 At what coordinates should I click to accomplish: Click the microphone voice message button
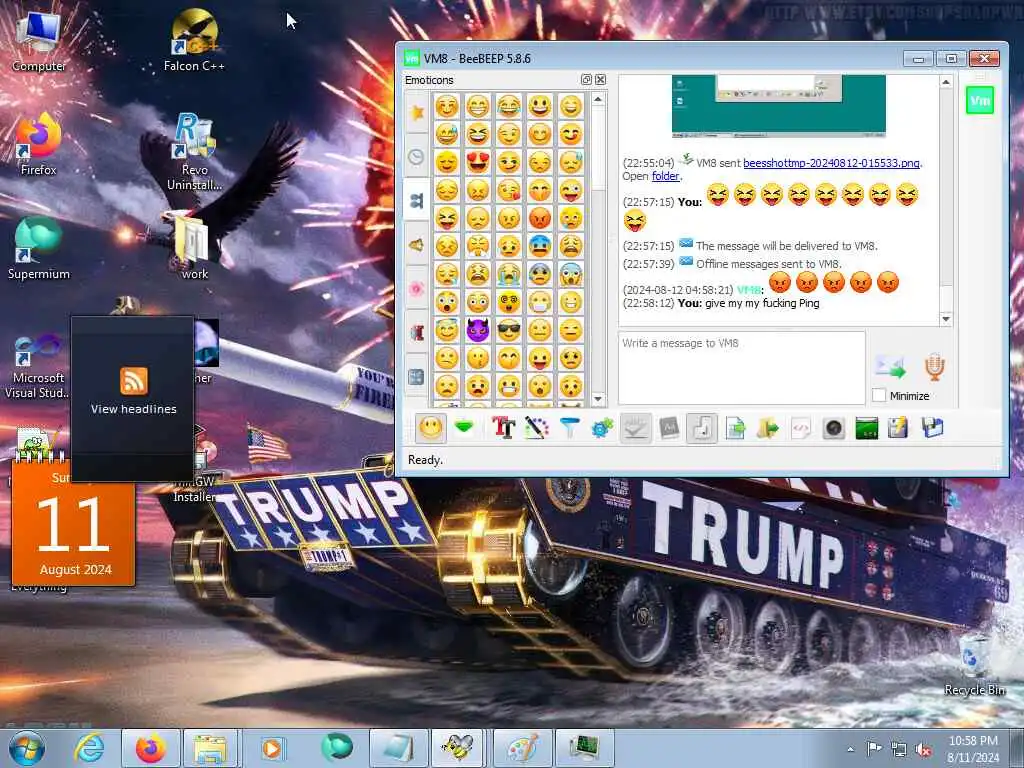935,366
